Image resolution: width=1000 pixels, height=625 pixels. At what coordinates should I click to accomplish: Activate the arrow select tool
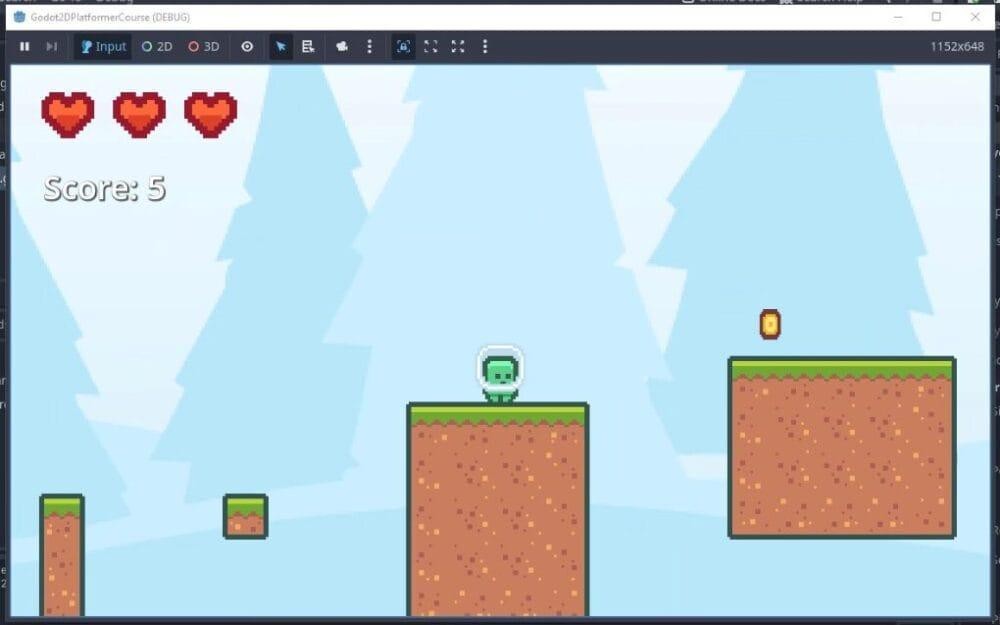[x=281, y=47]
